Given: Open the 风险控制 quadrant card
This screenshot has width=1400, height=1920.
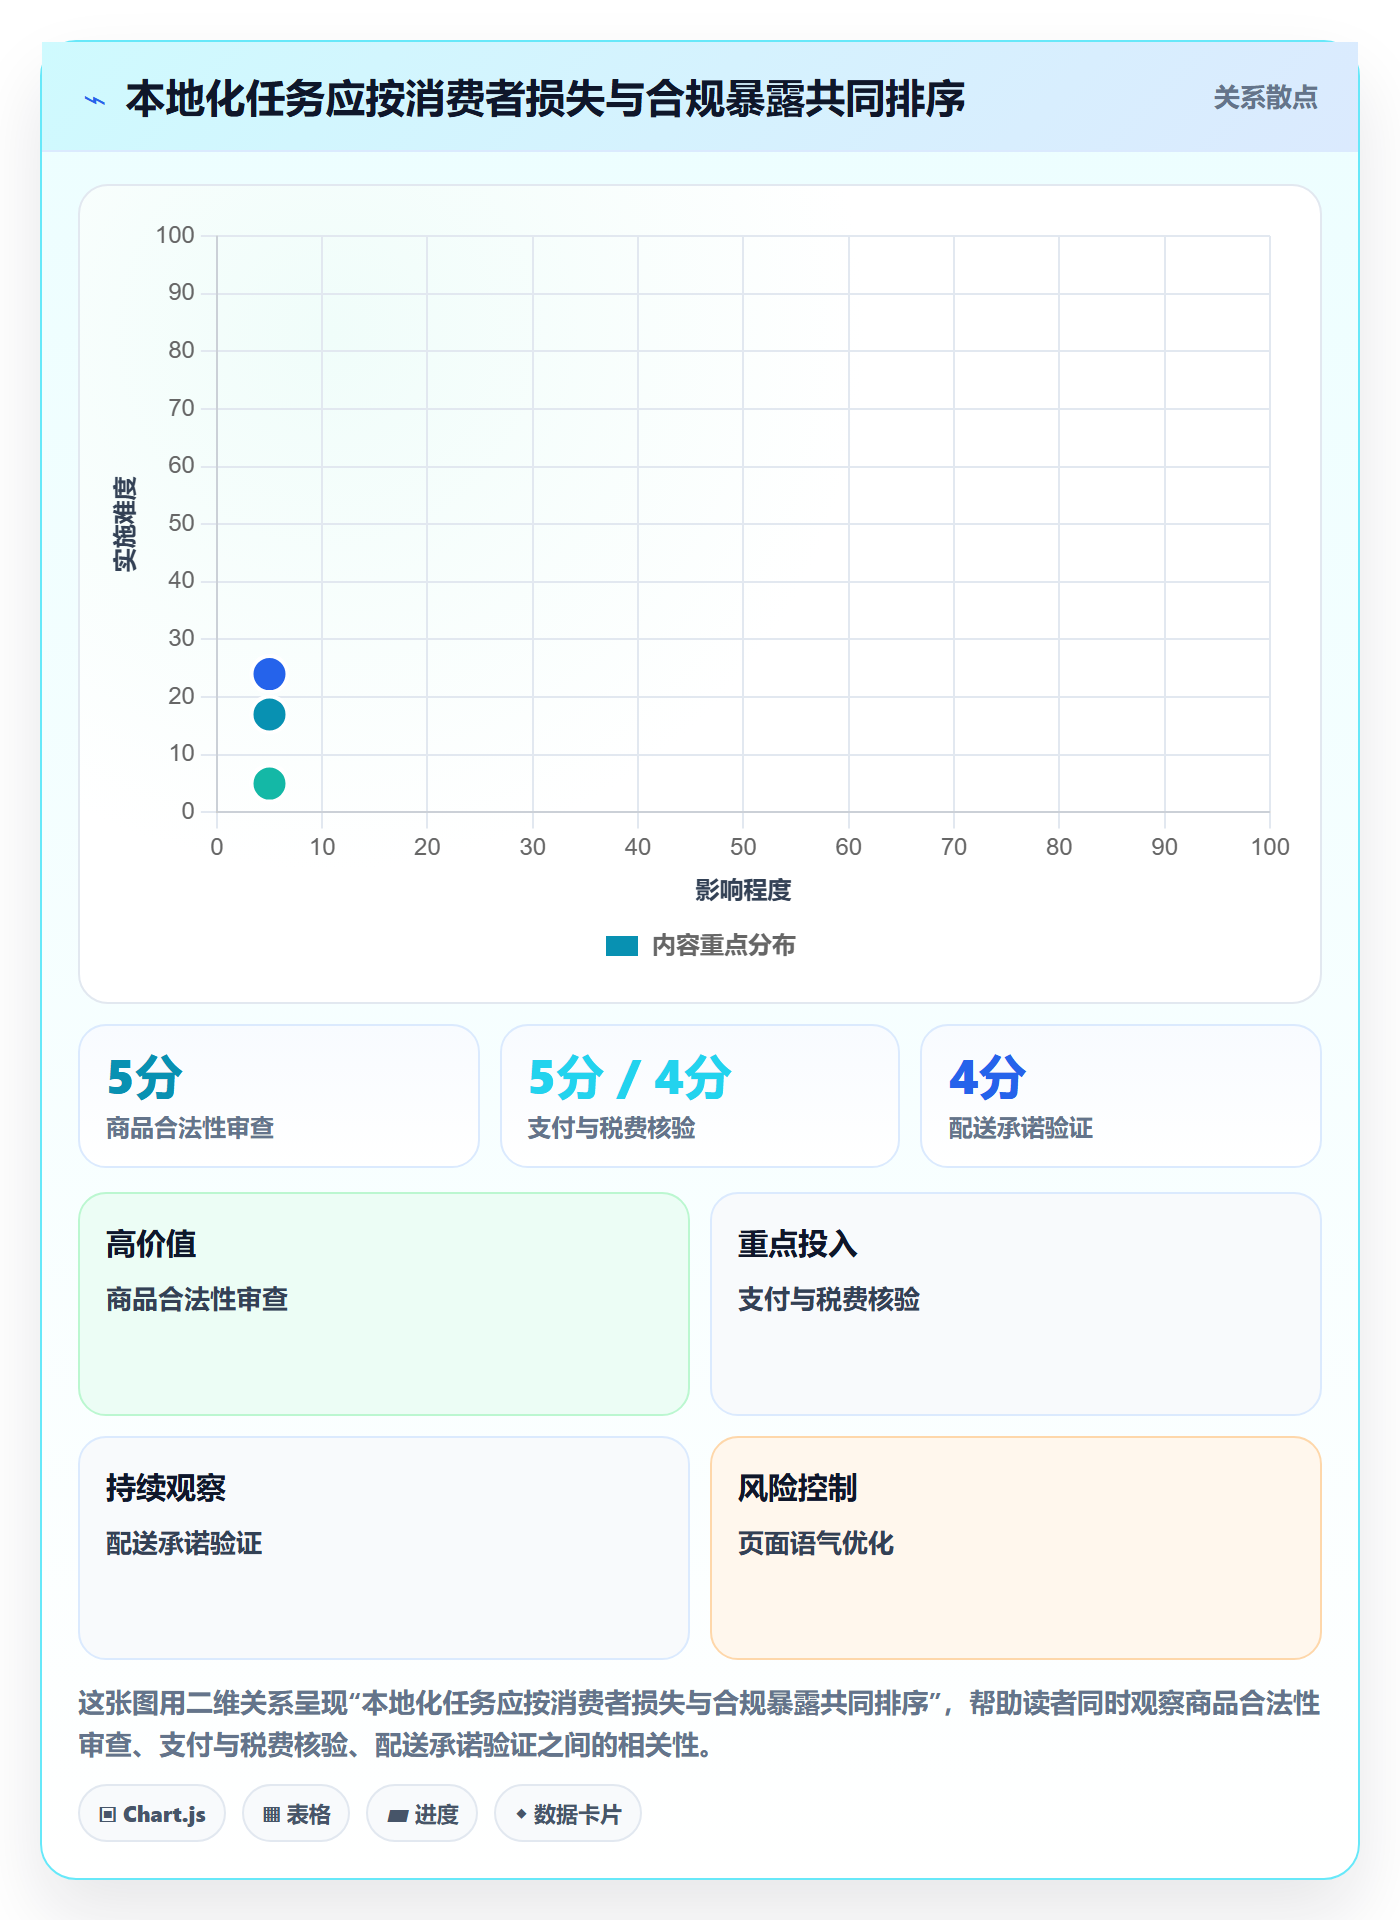Looking at the screenshot, I should tap(1016, 1548).
